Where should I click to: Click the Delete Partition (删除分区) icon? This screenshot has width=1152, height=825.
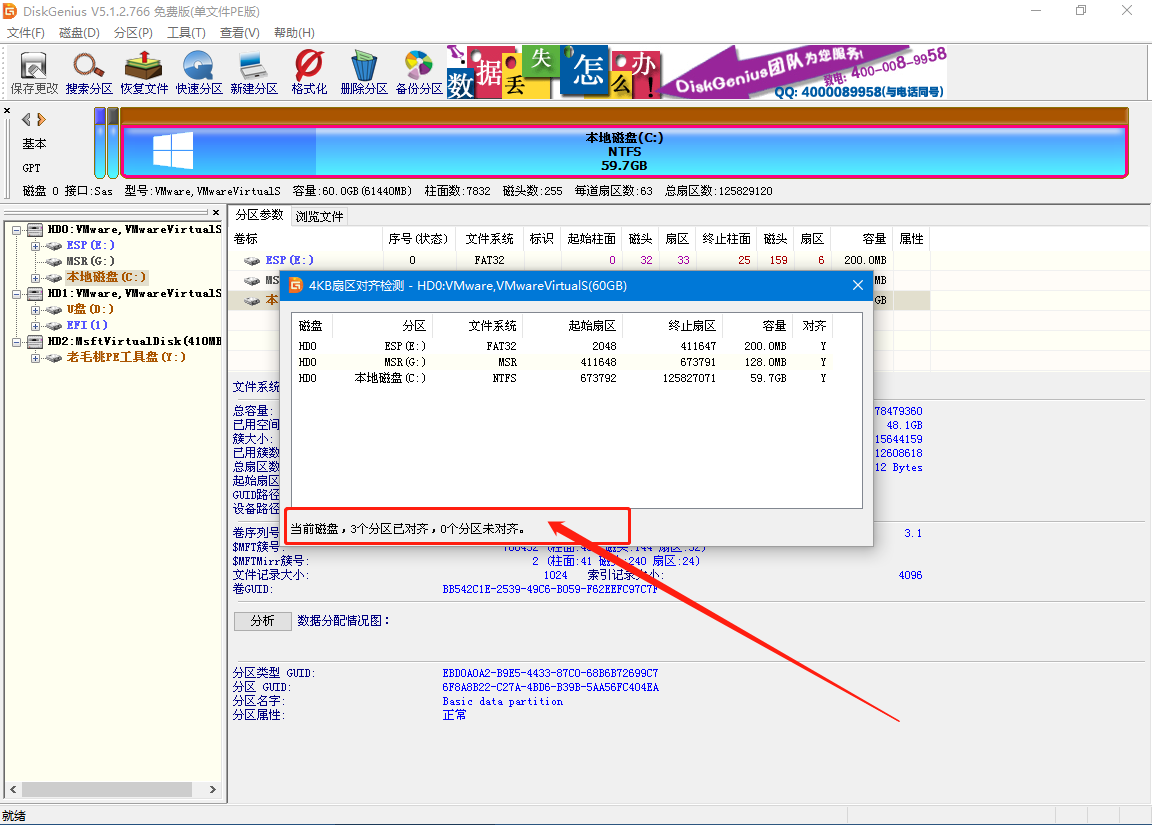364,73
